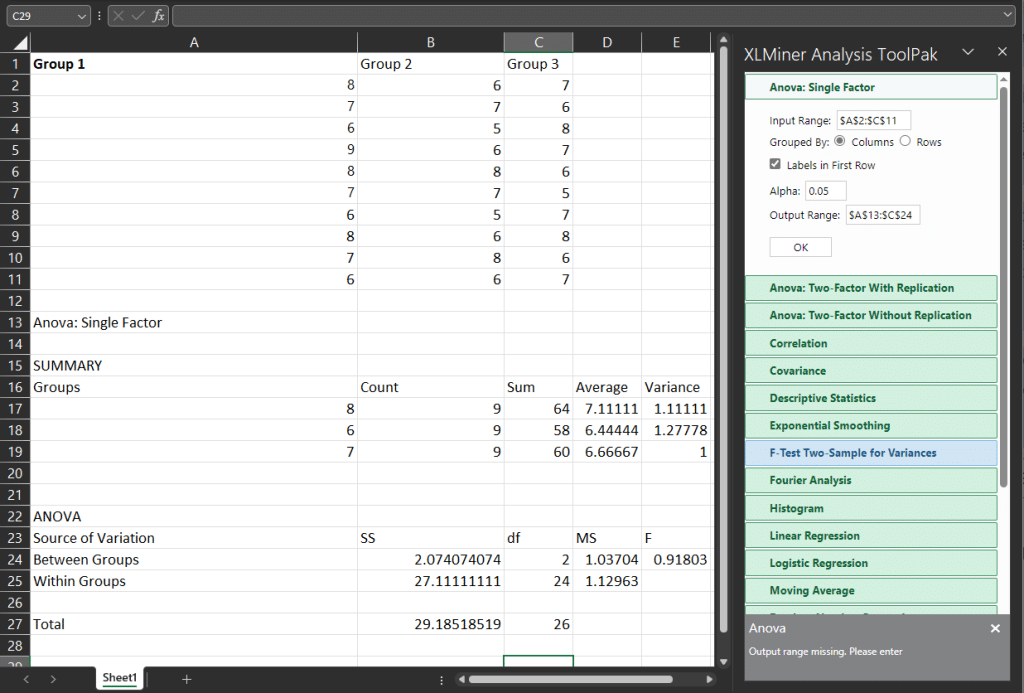Click the Enter checkmark icon in formula bar

click(x=138, y=16)
